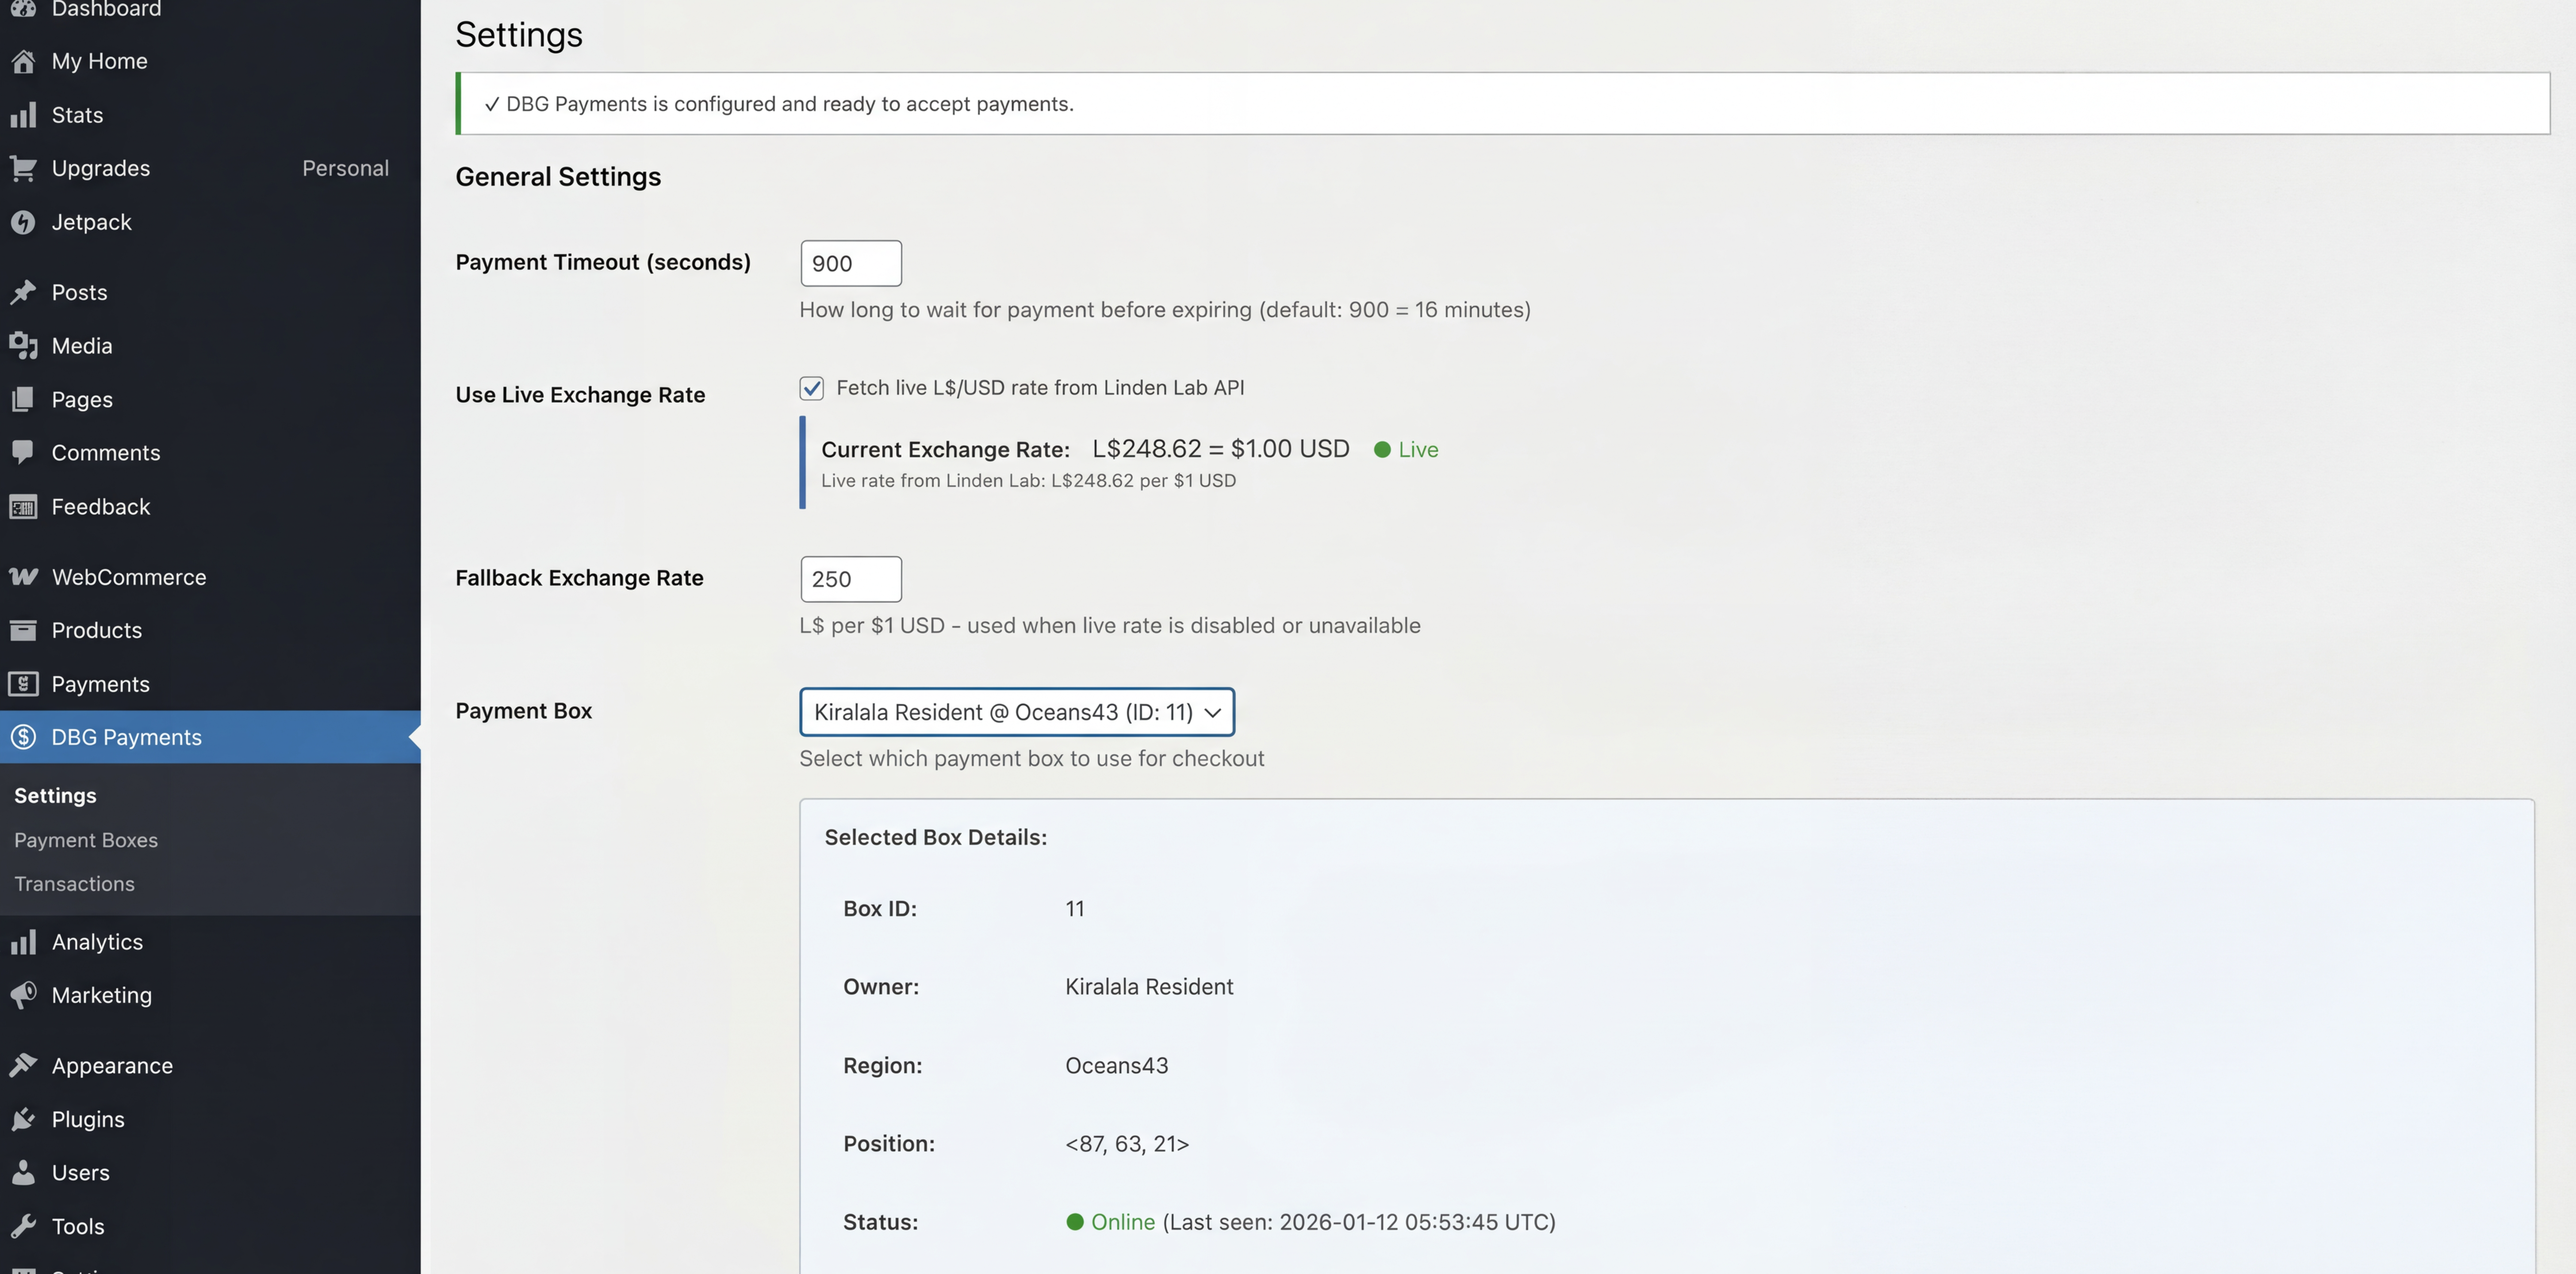The height and width of the screenshot is (1274, 2576).
Task: Click the Plugins plug icon
Action: click(23, 1119)
